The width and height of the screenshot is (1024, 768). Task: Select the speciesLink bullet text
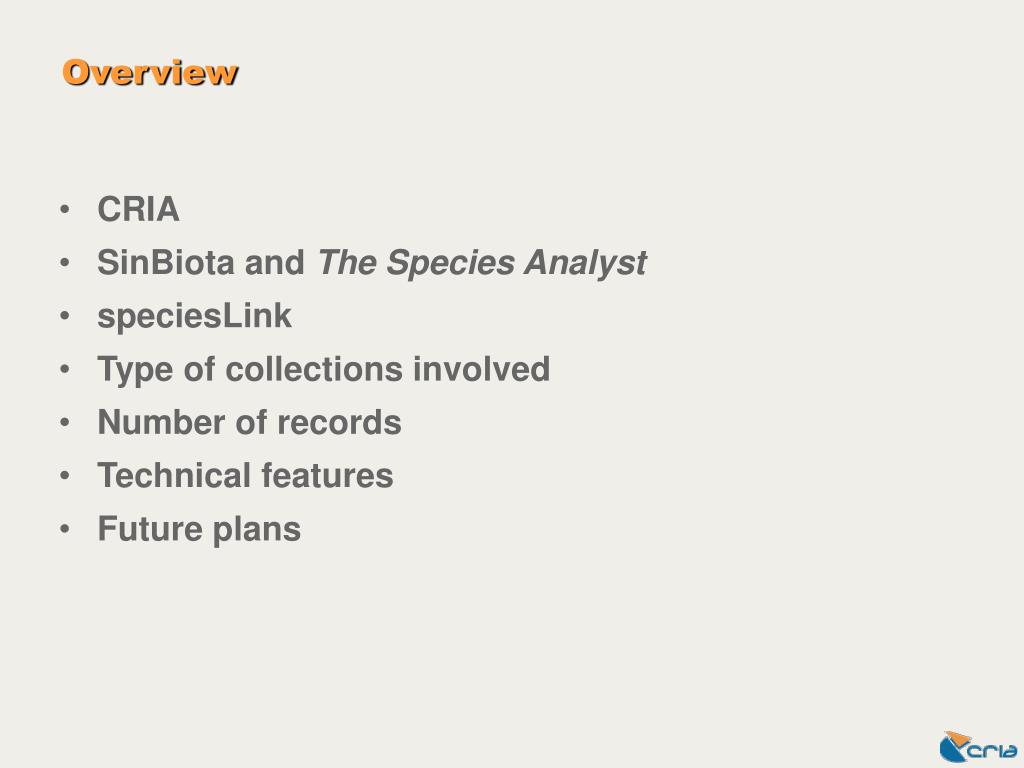pos(194,317)
